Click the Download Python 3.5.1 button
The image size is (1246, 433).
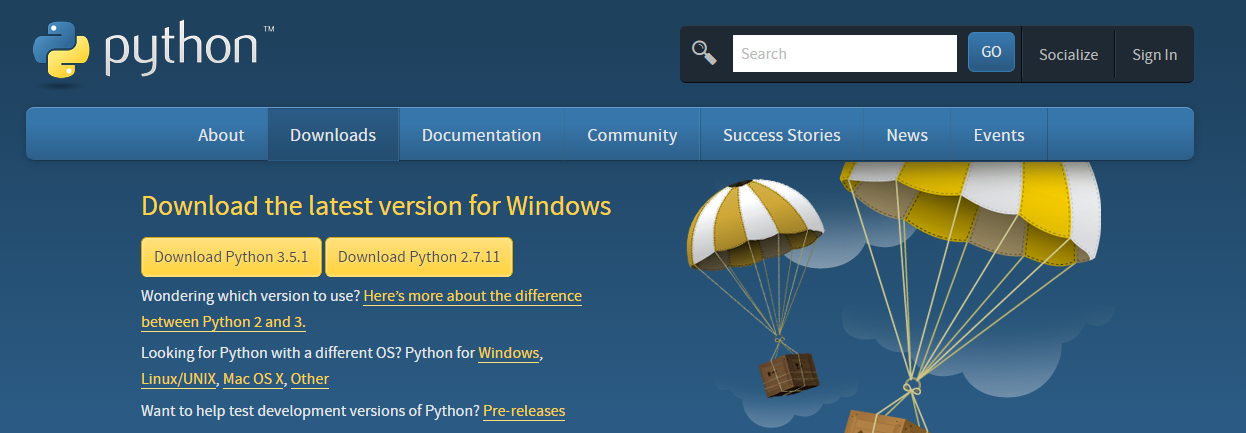point(231,257)
